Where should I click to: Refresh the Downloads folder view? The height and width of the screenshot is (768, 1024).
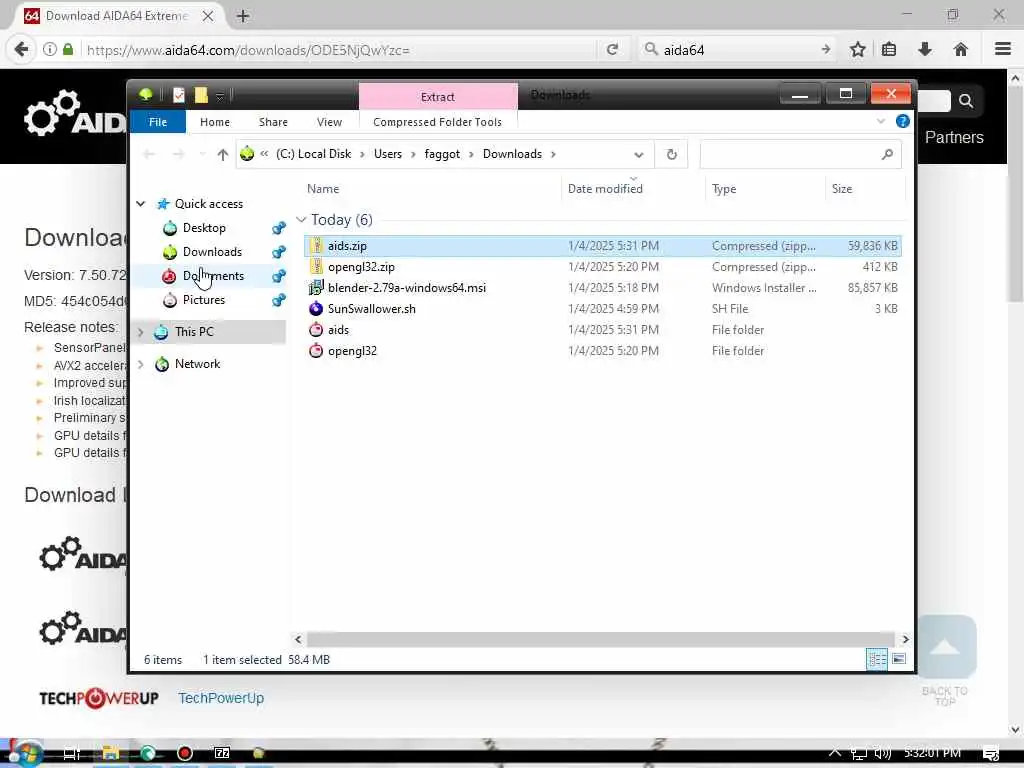[671, 155]
